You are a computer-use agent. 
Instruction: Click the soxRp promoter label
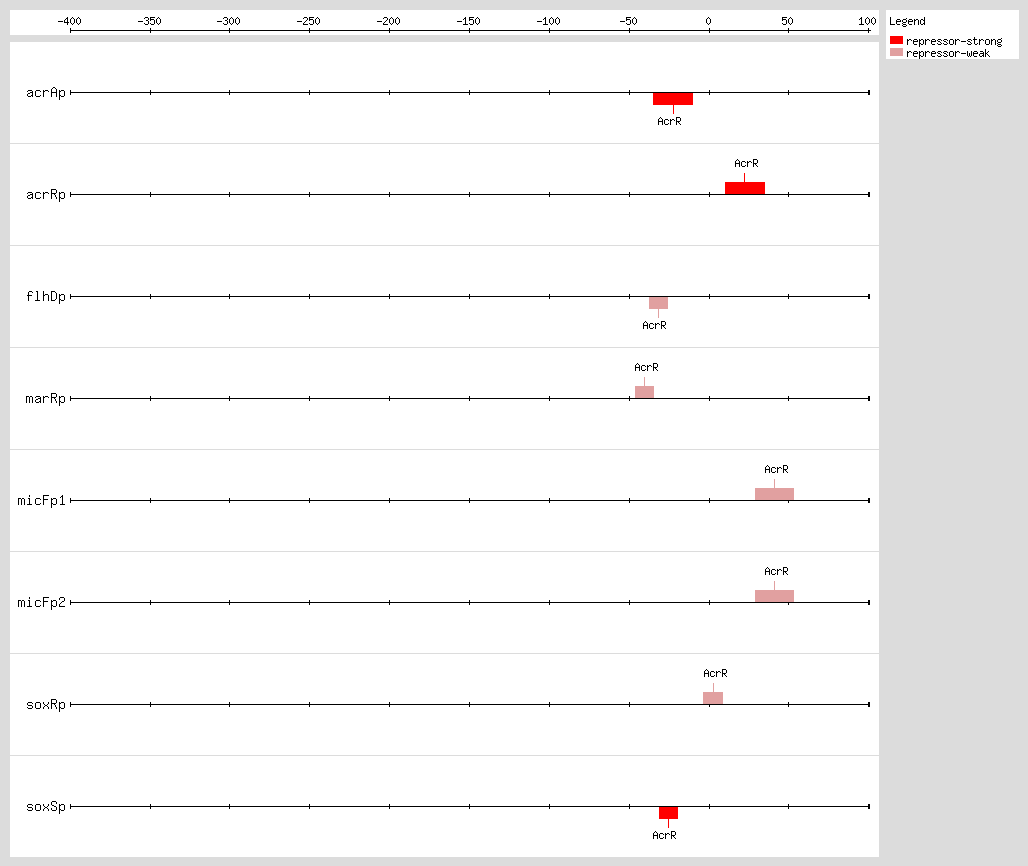[x=46, y=705]
